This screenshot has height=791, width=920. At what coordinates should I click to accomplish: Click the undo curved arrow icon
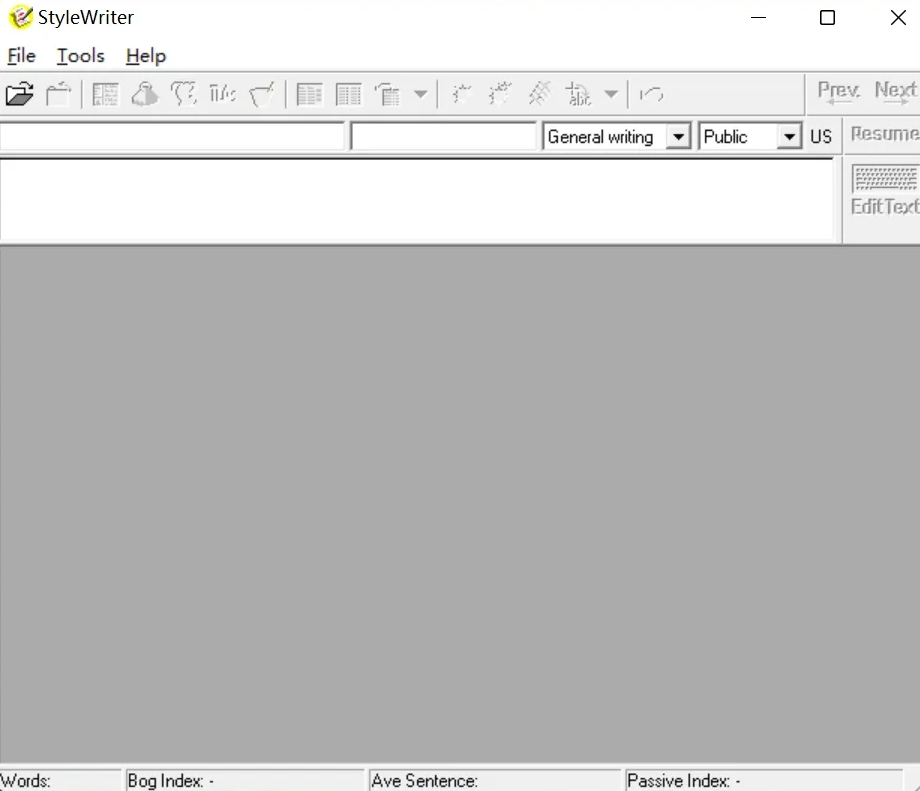pyautogui.click(x=652, y=95)
